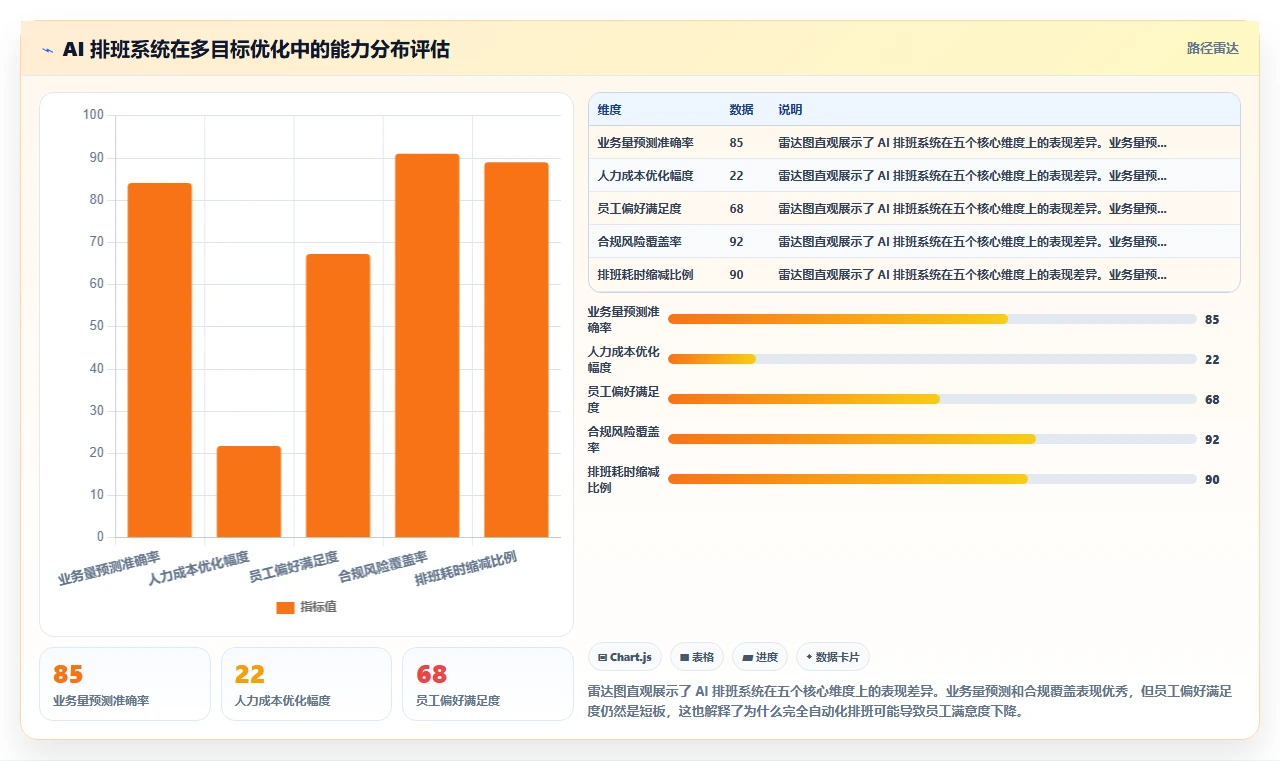The width and height of the screenshot is (1280, 761).
Task: Click the 业务量预测准确率 chart bar
Action: (x=160, y=360)
